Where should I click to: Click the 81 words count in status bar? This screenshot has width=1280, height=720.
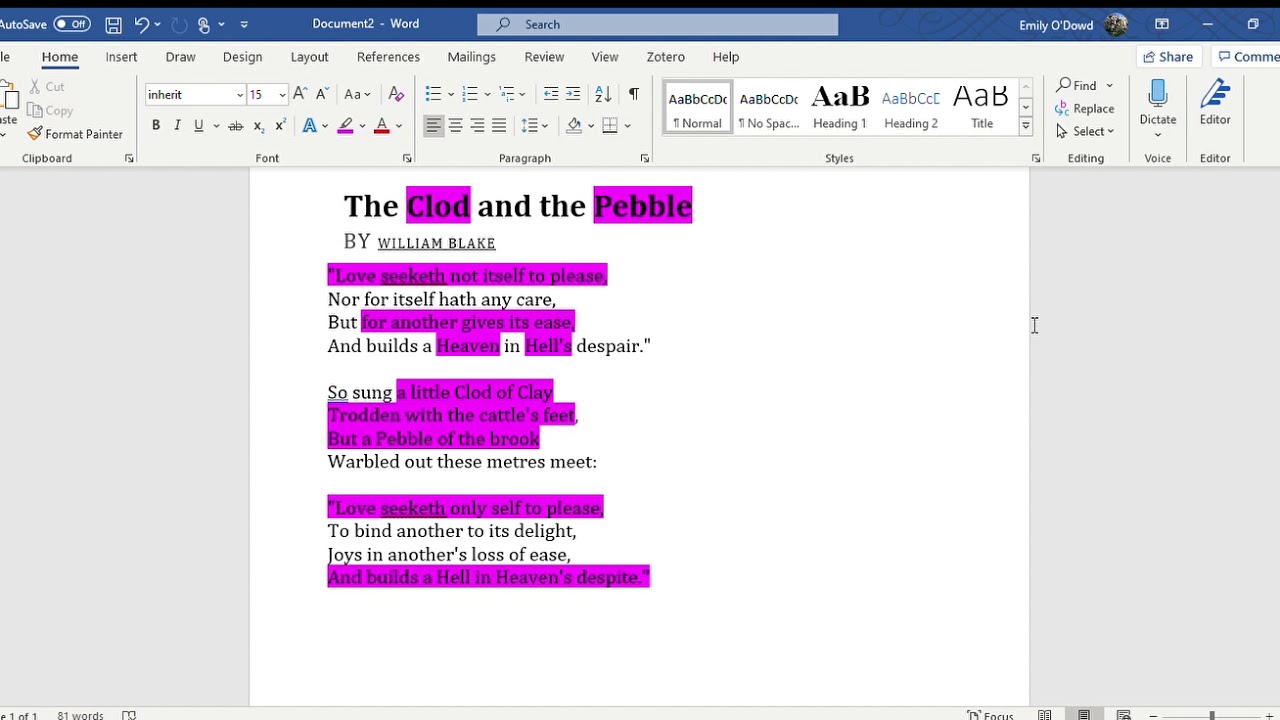pyautogui.click(x=80, y=715)
